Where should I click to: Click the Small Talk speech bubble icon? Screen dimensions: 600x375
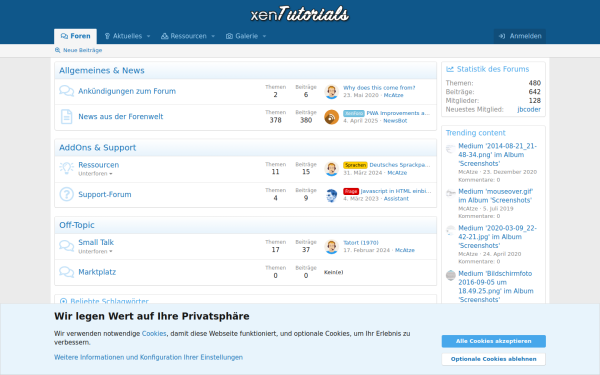tap(66, 246)
